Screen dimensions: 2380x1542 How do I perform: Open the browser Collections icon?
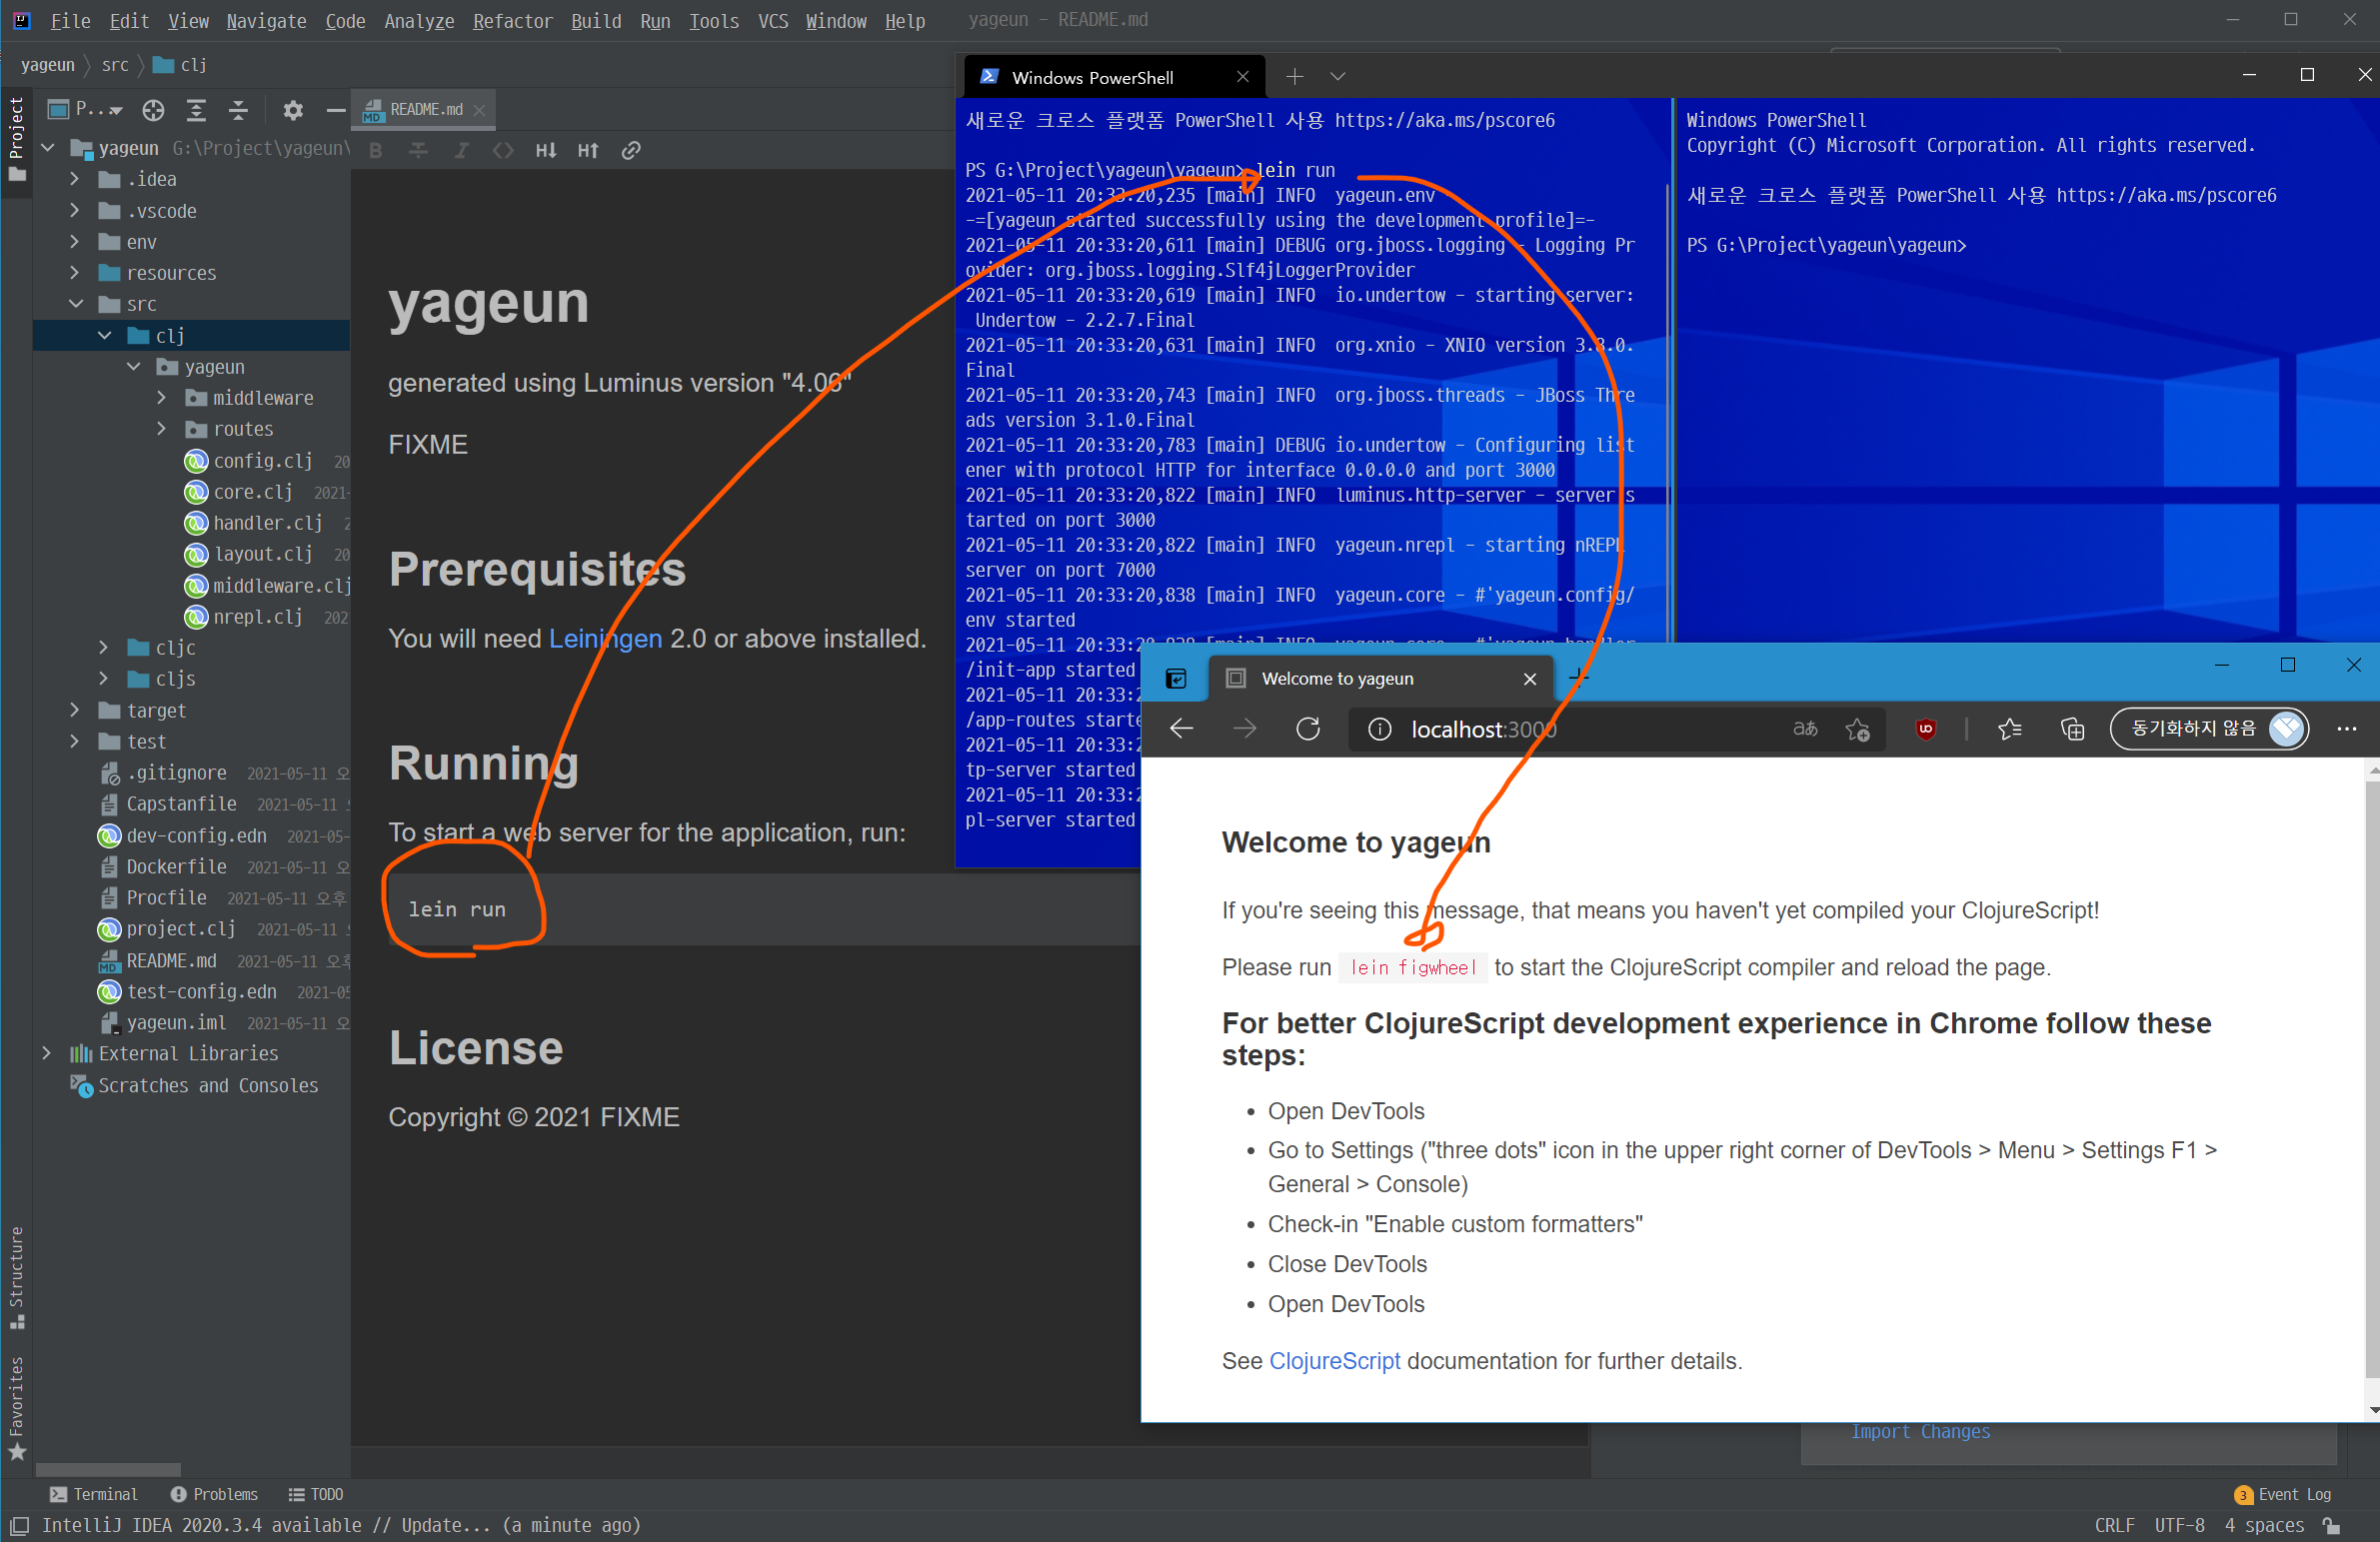(2072, 729)
